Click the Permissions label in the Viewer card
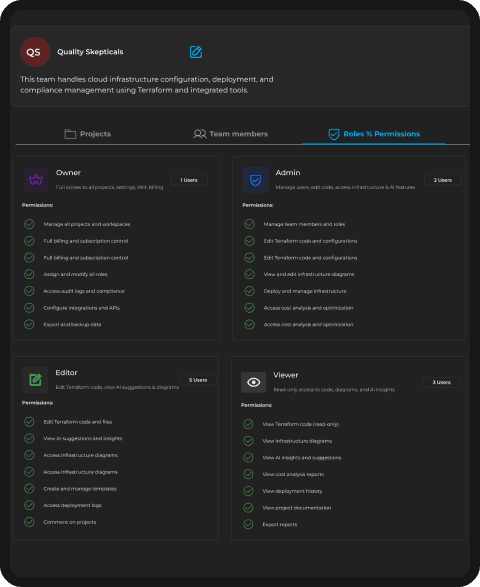The height and width of the screenshot is (587, 480). tap(256, 405)
